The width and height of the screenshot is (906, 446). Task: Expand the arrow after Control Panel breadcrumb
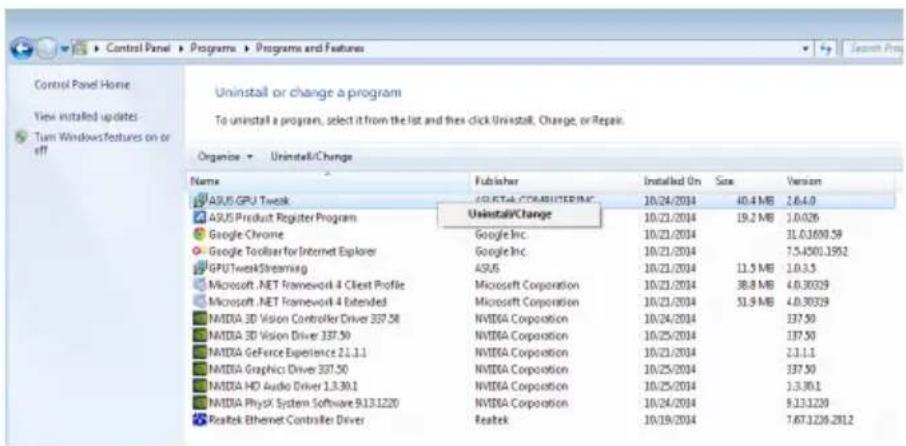pos(181,49)
